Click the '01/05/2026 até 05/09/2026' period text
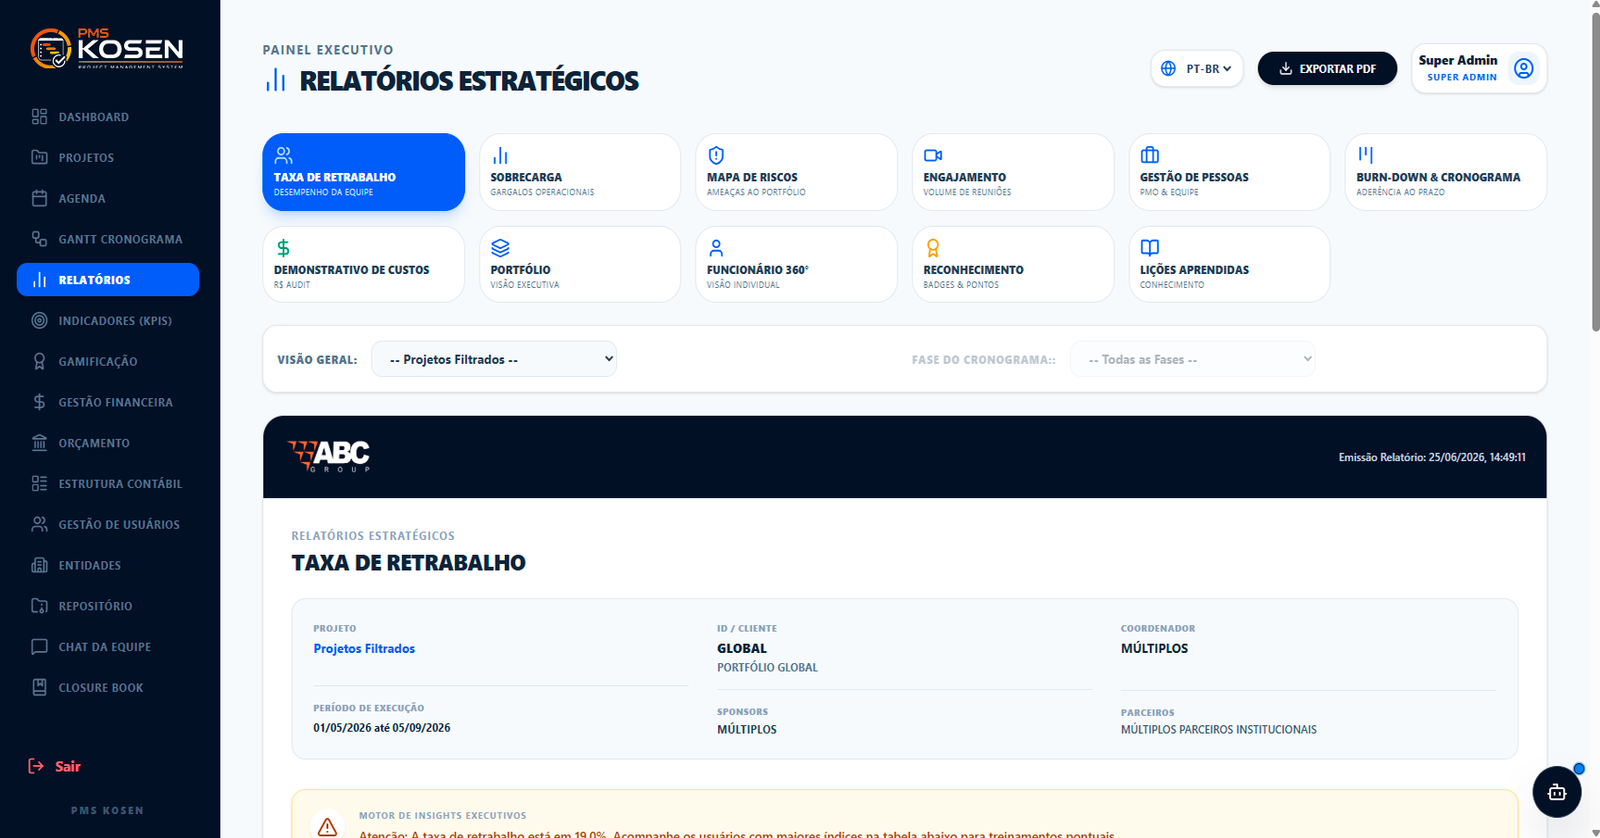Screen dimensions: 1600x838 click(x=382, y=728)
